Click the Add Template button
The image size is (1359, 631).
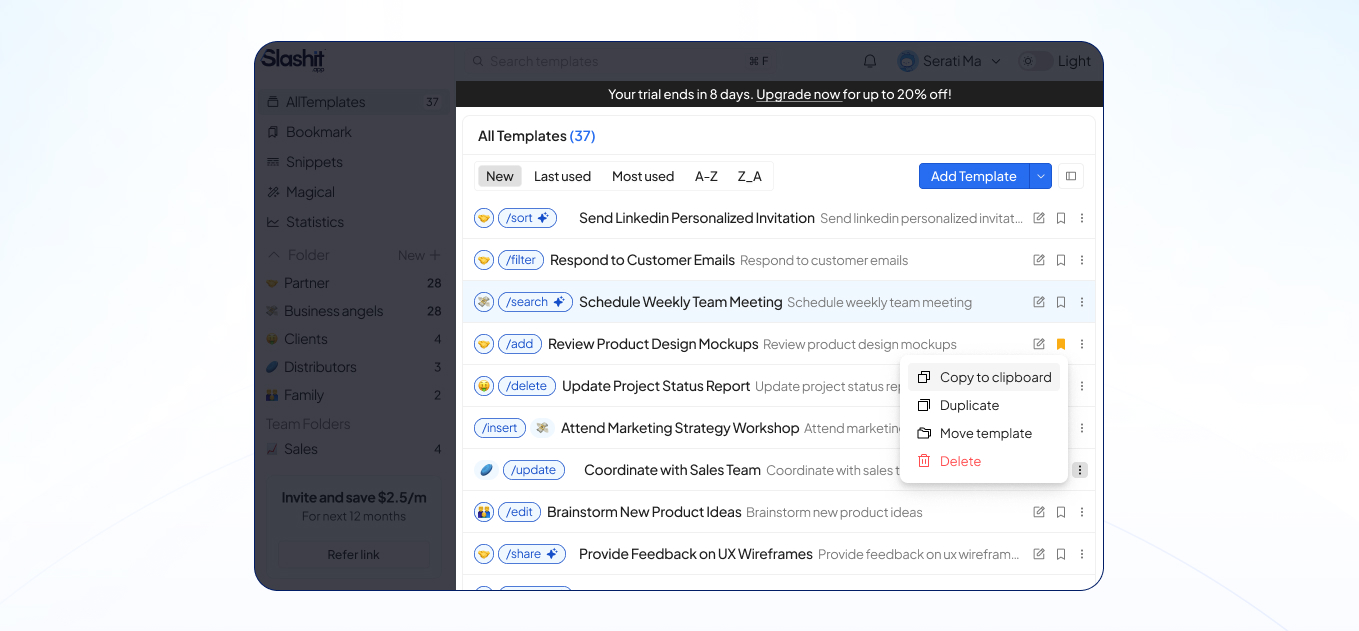(x=973, y=176)
